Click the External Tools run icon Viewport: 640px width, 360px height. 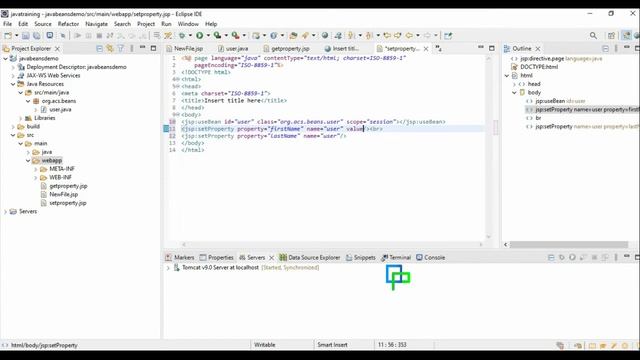pyautogui.click(x=236, y=36)
